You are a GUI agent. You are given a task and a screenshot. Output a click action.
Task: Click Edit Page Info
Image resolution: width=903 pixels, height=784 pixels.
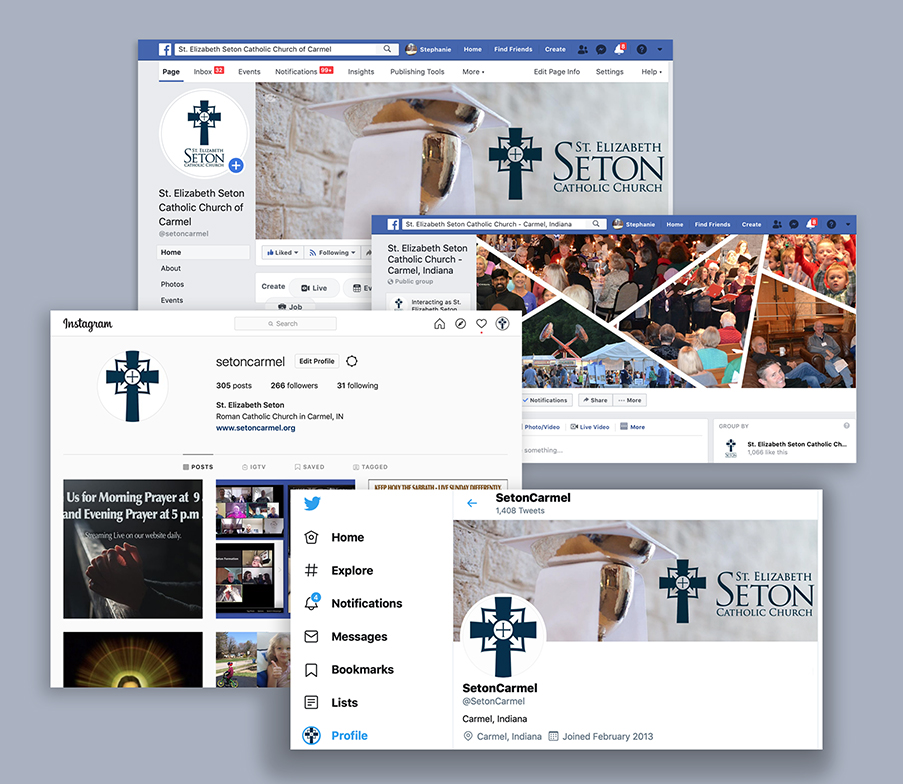[557, 72]
